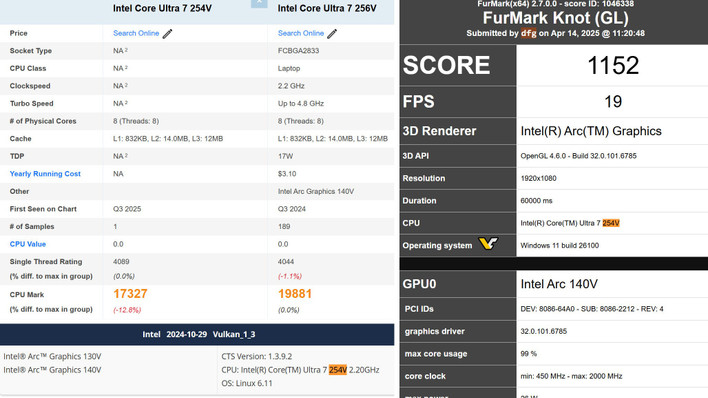
Task: Click the 2.2 GHz clockspeed value
Action: pos(291,86)
